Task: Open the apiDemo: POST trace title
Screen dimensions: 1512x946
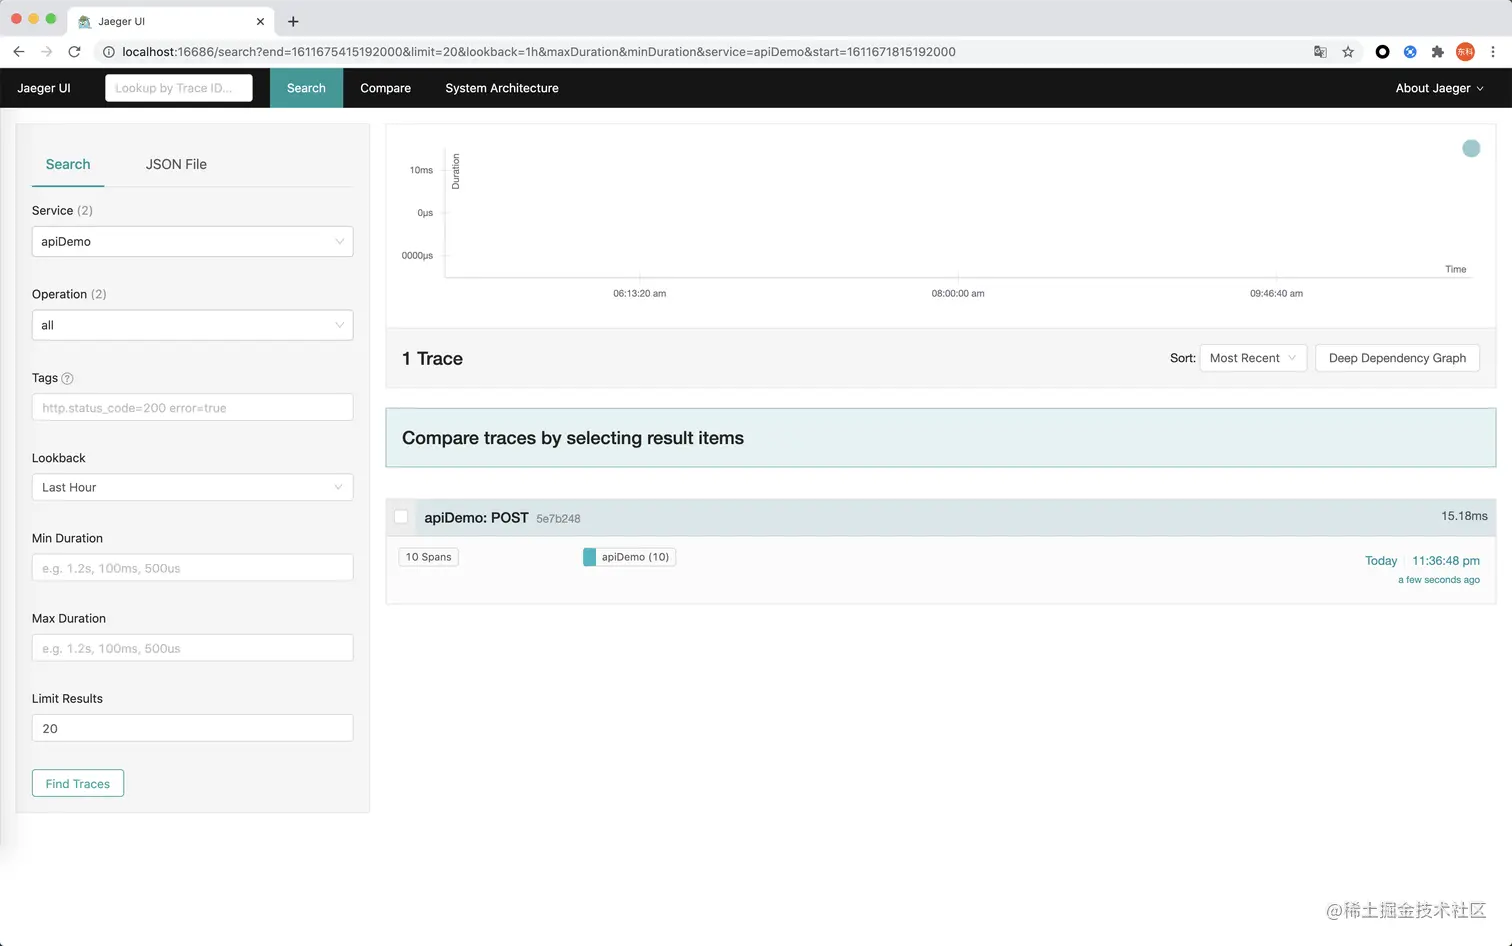Action: [476, 517]
